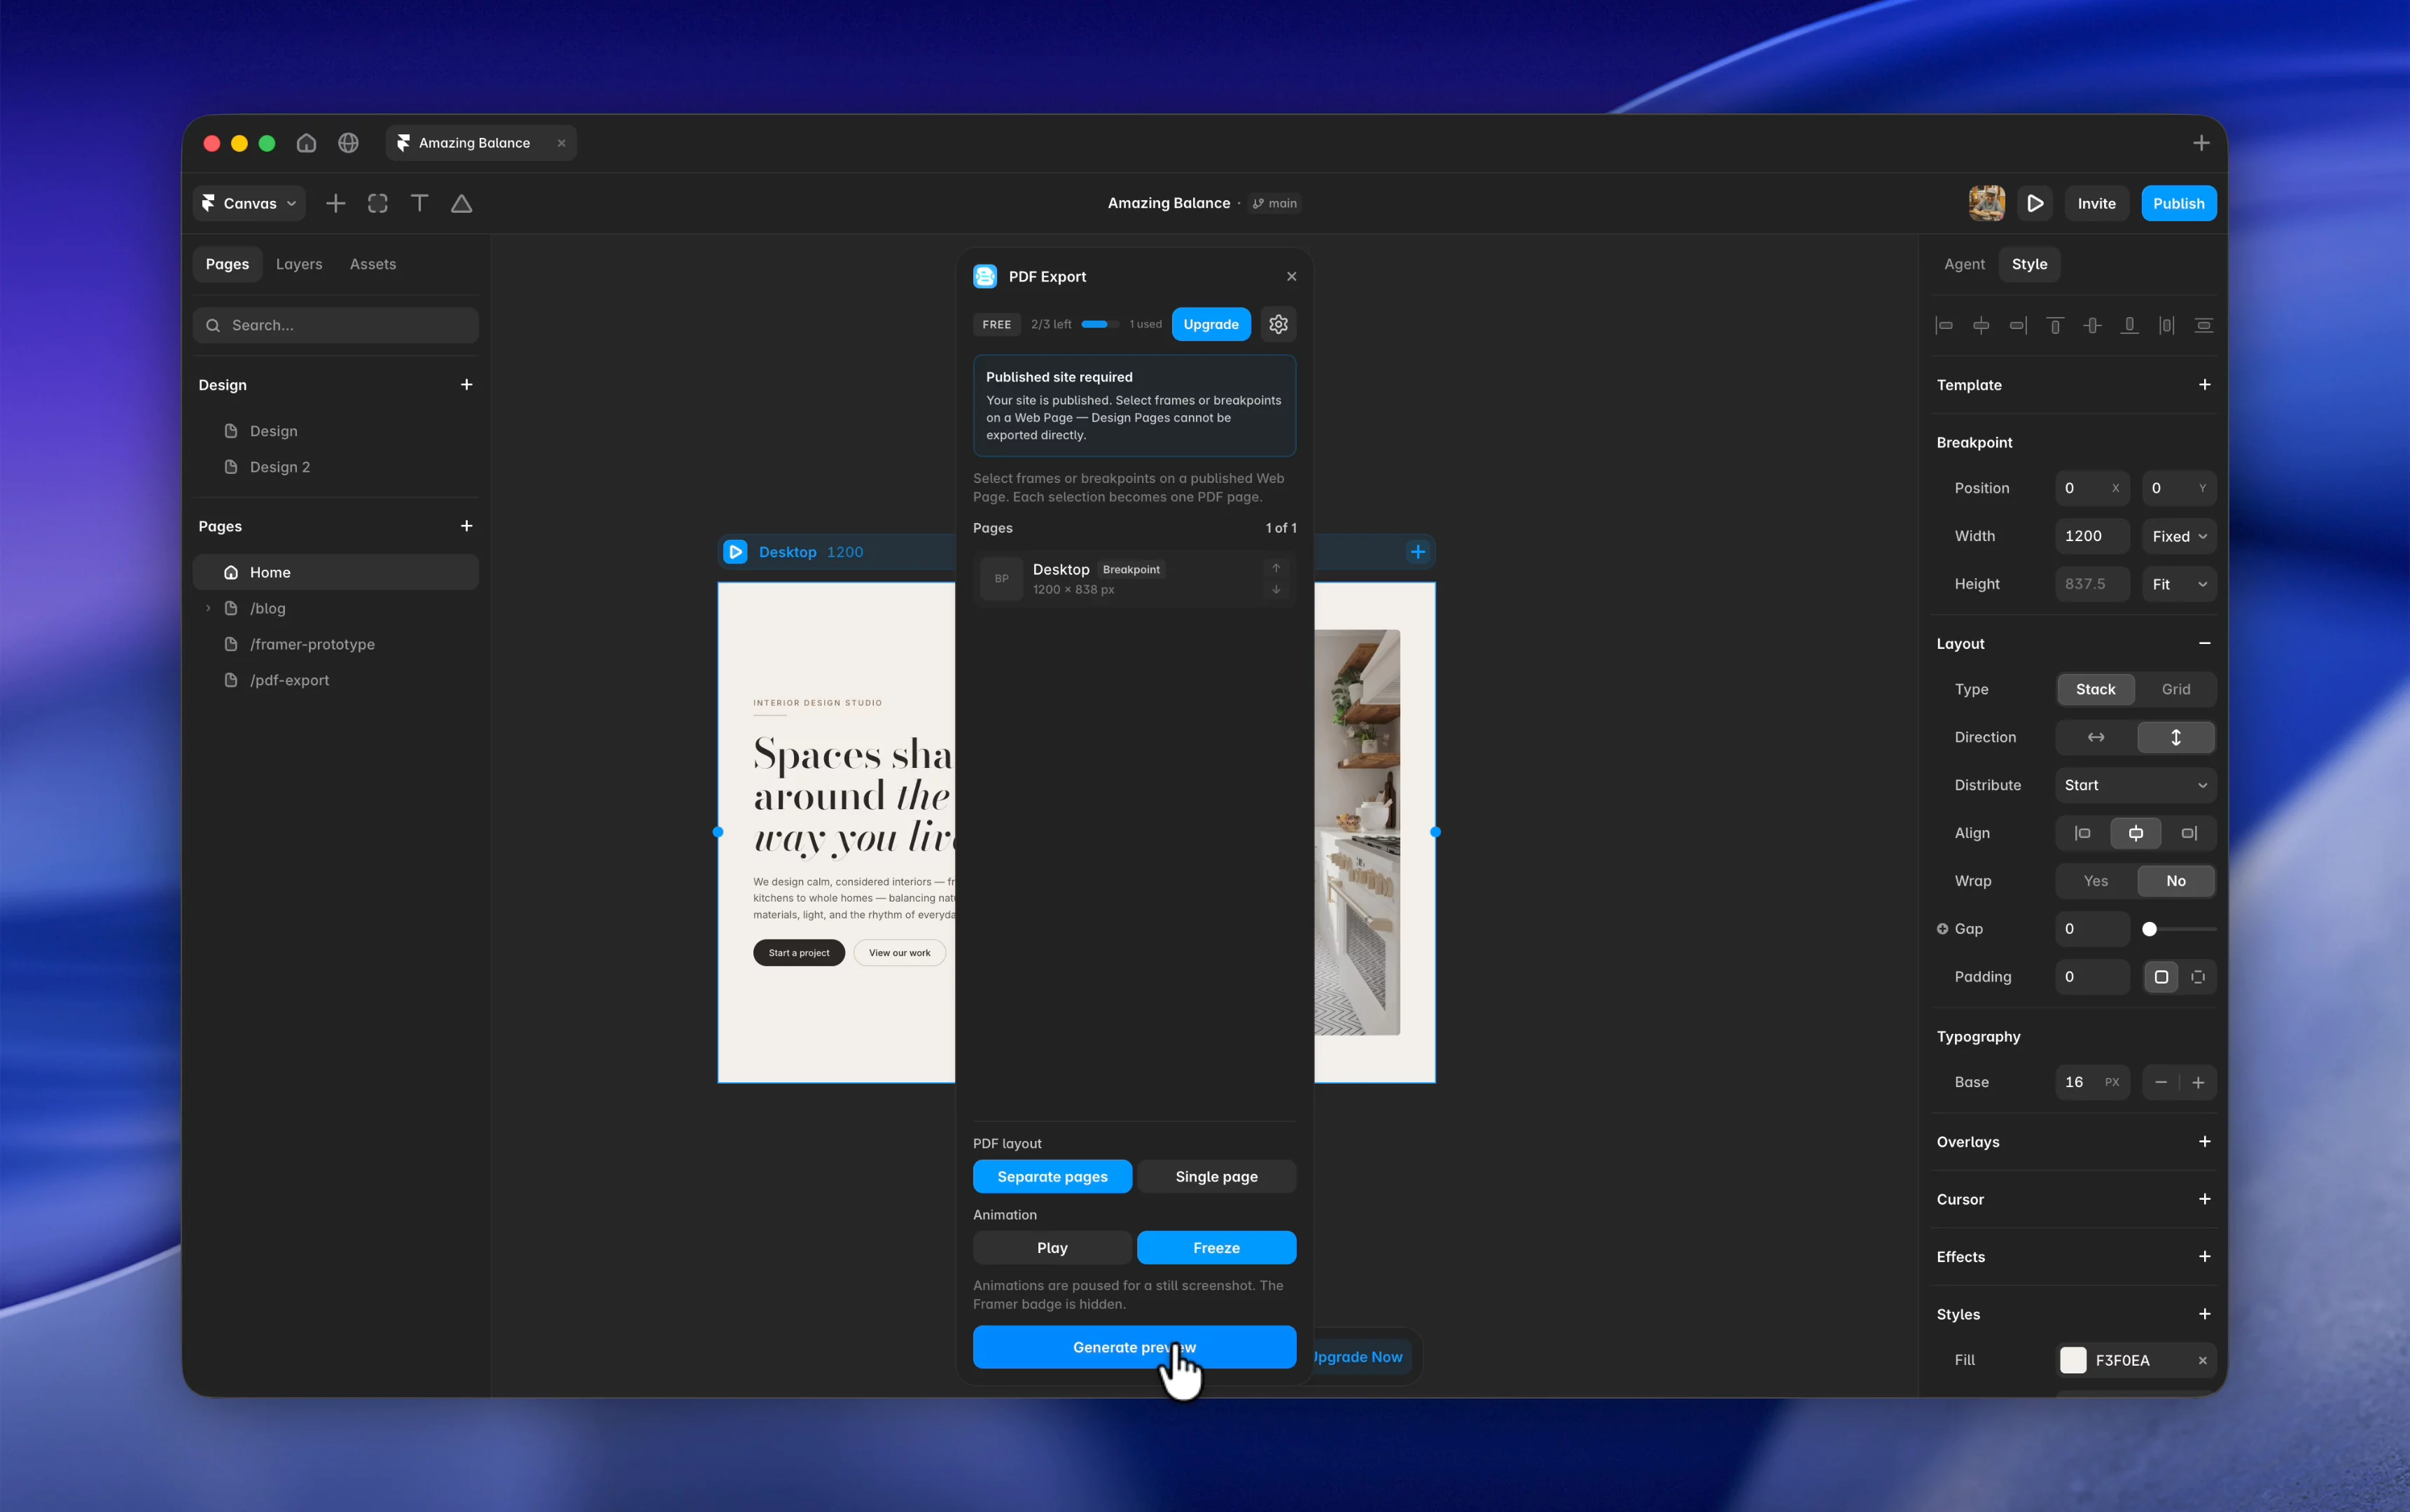Image resolution: width=2410 pixels, height=1512 pixels.
Task: Switch Animation to Play
Action: tap(1052, 1247)
